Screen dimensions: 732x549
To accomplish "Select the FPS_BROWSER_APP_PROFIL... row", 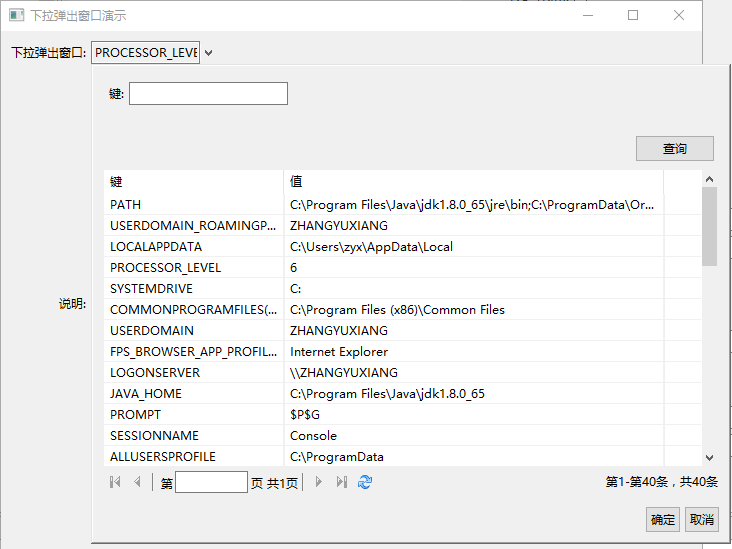I will coord(402,352).
